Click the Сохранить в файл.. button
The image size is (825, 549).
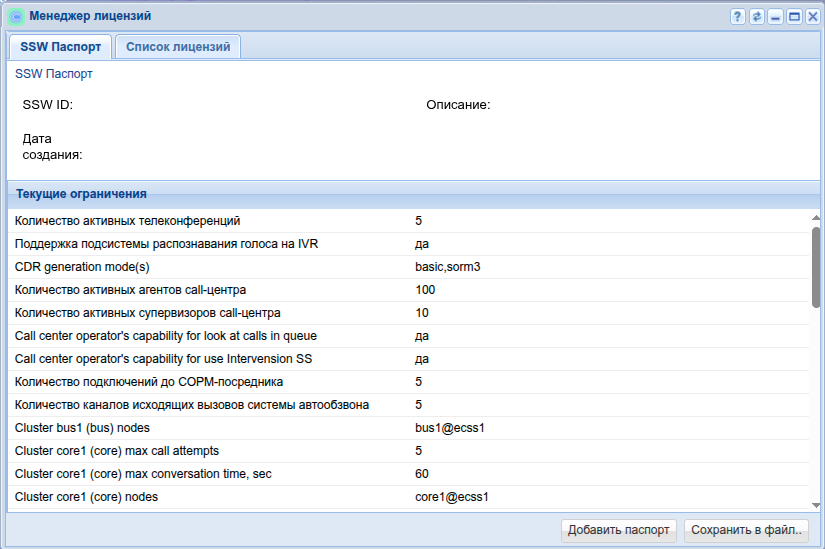[747, 530]
